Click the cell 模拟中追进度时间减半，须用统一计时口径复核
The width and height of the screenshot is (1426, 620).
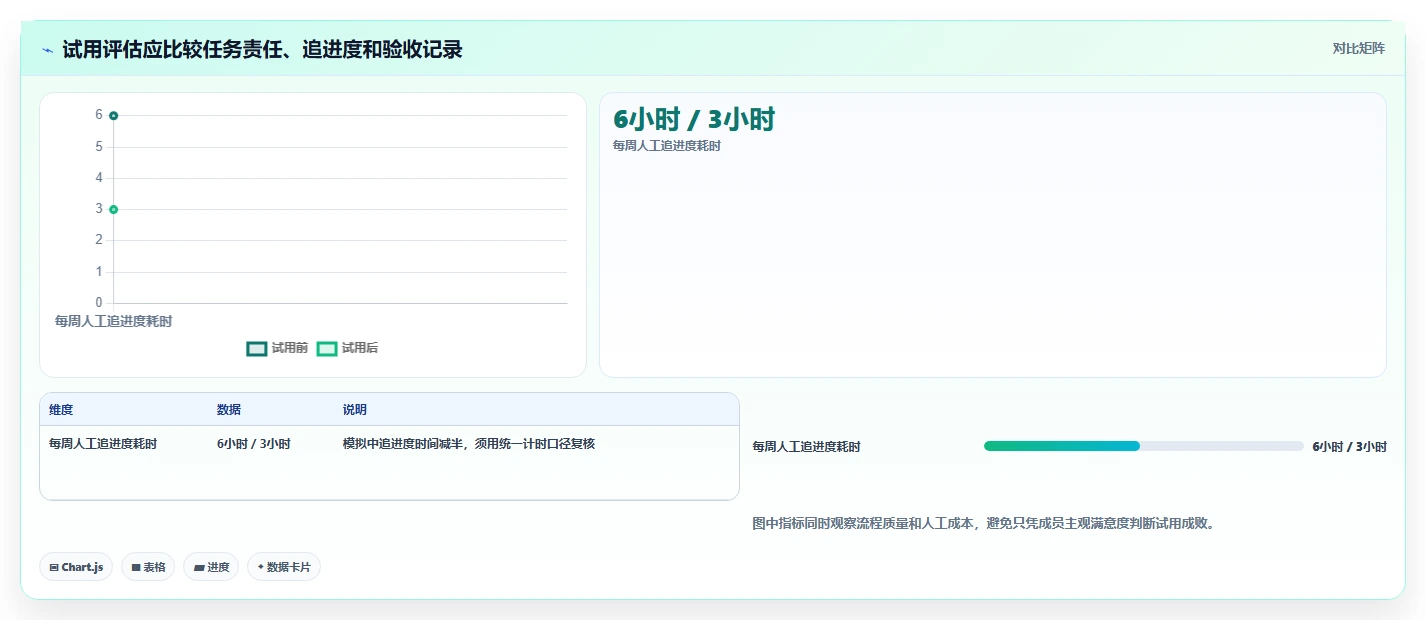[469, 443]
